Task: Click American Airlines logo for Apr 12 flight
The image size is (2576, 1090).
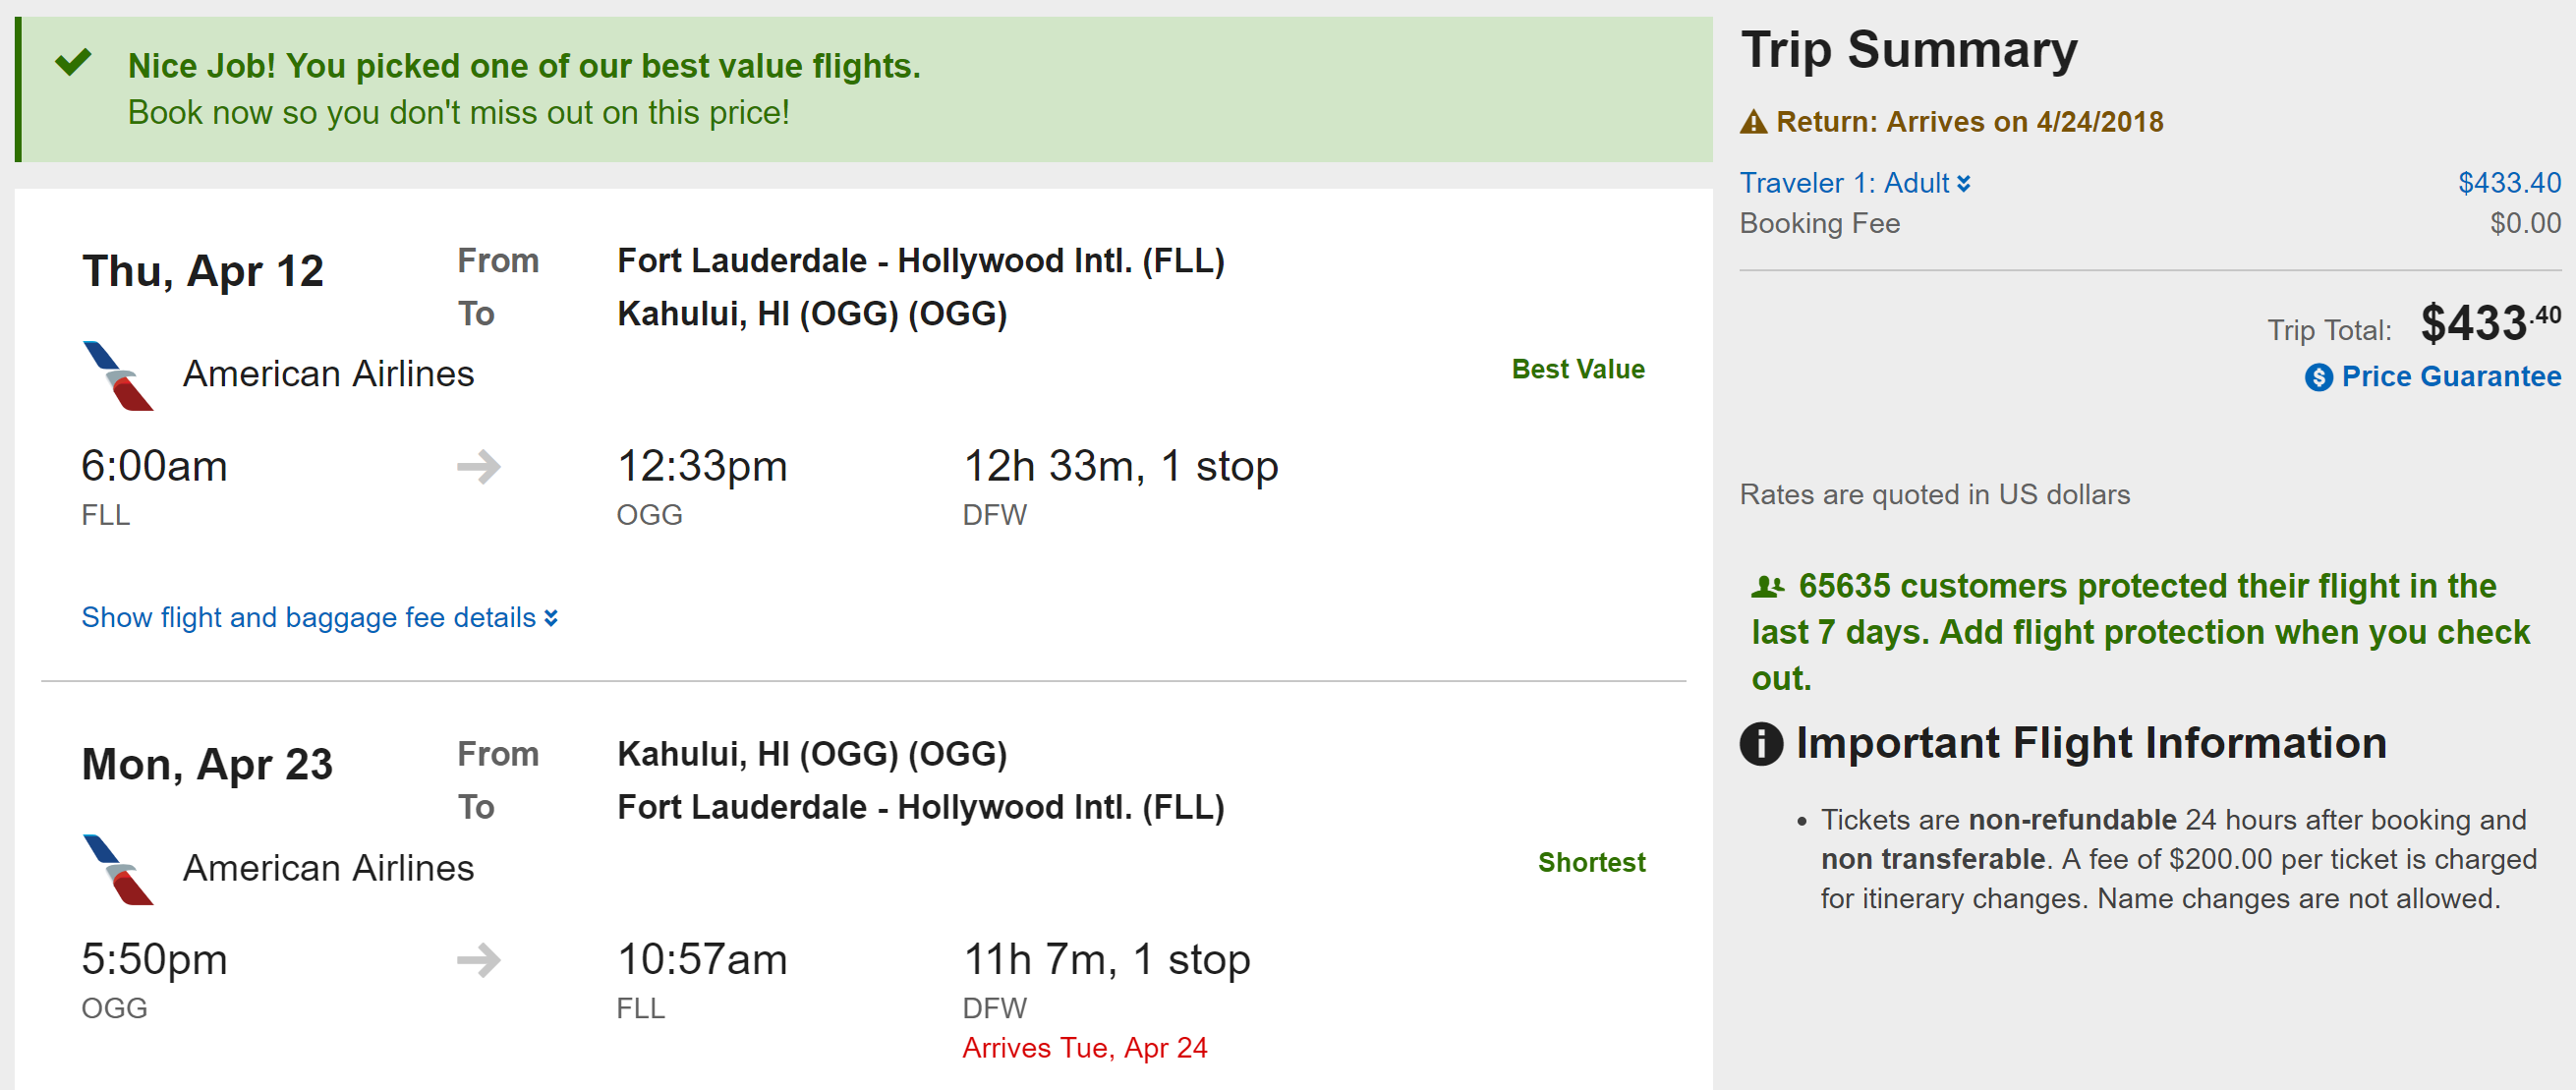Action: coord(118,375)
